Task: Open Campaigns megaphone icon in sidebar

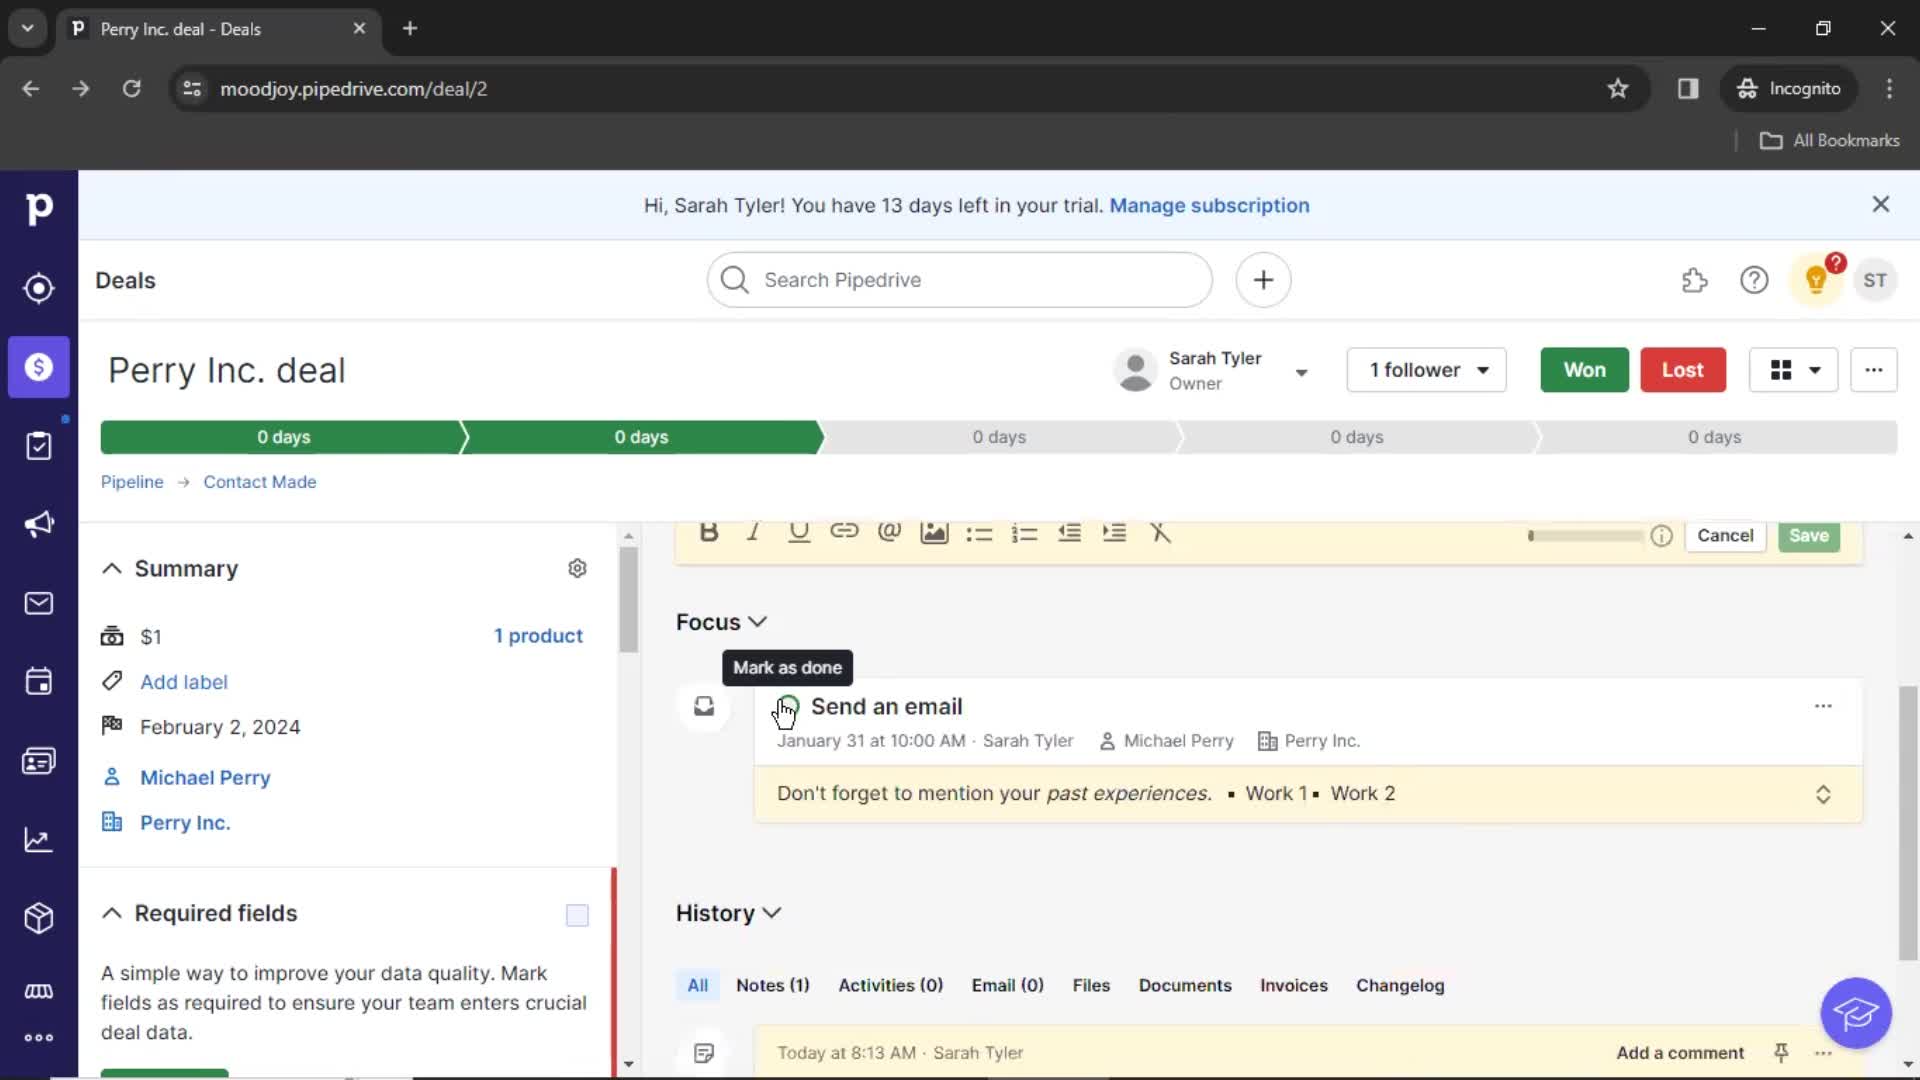Action: (x=39, y=524)
